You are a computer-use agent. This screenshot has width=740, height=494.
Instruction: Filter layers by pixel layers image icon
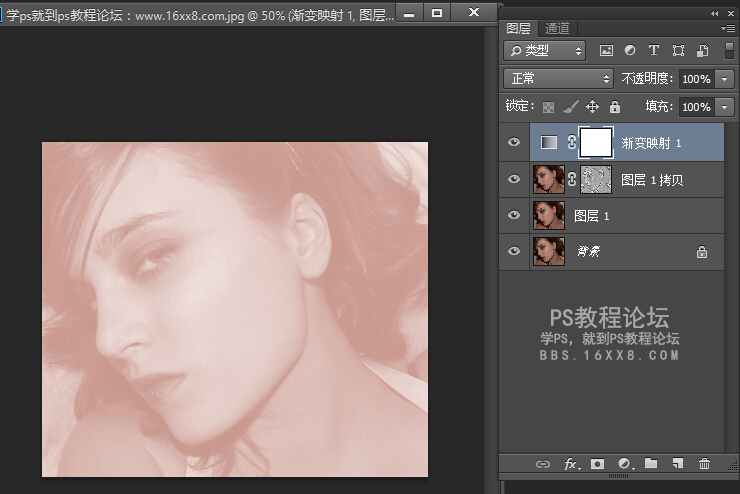606,50
